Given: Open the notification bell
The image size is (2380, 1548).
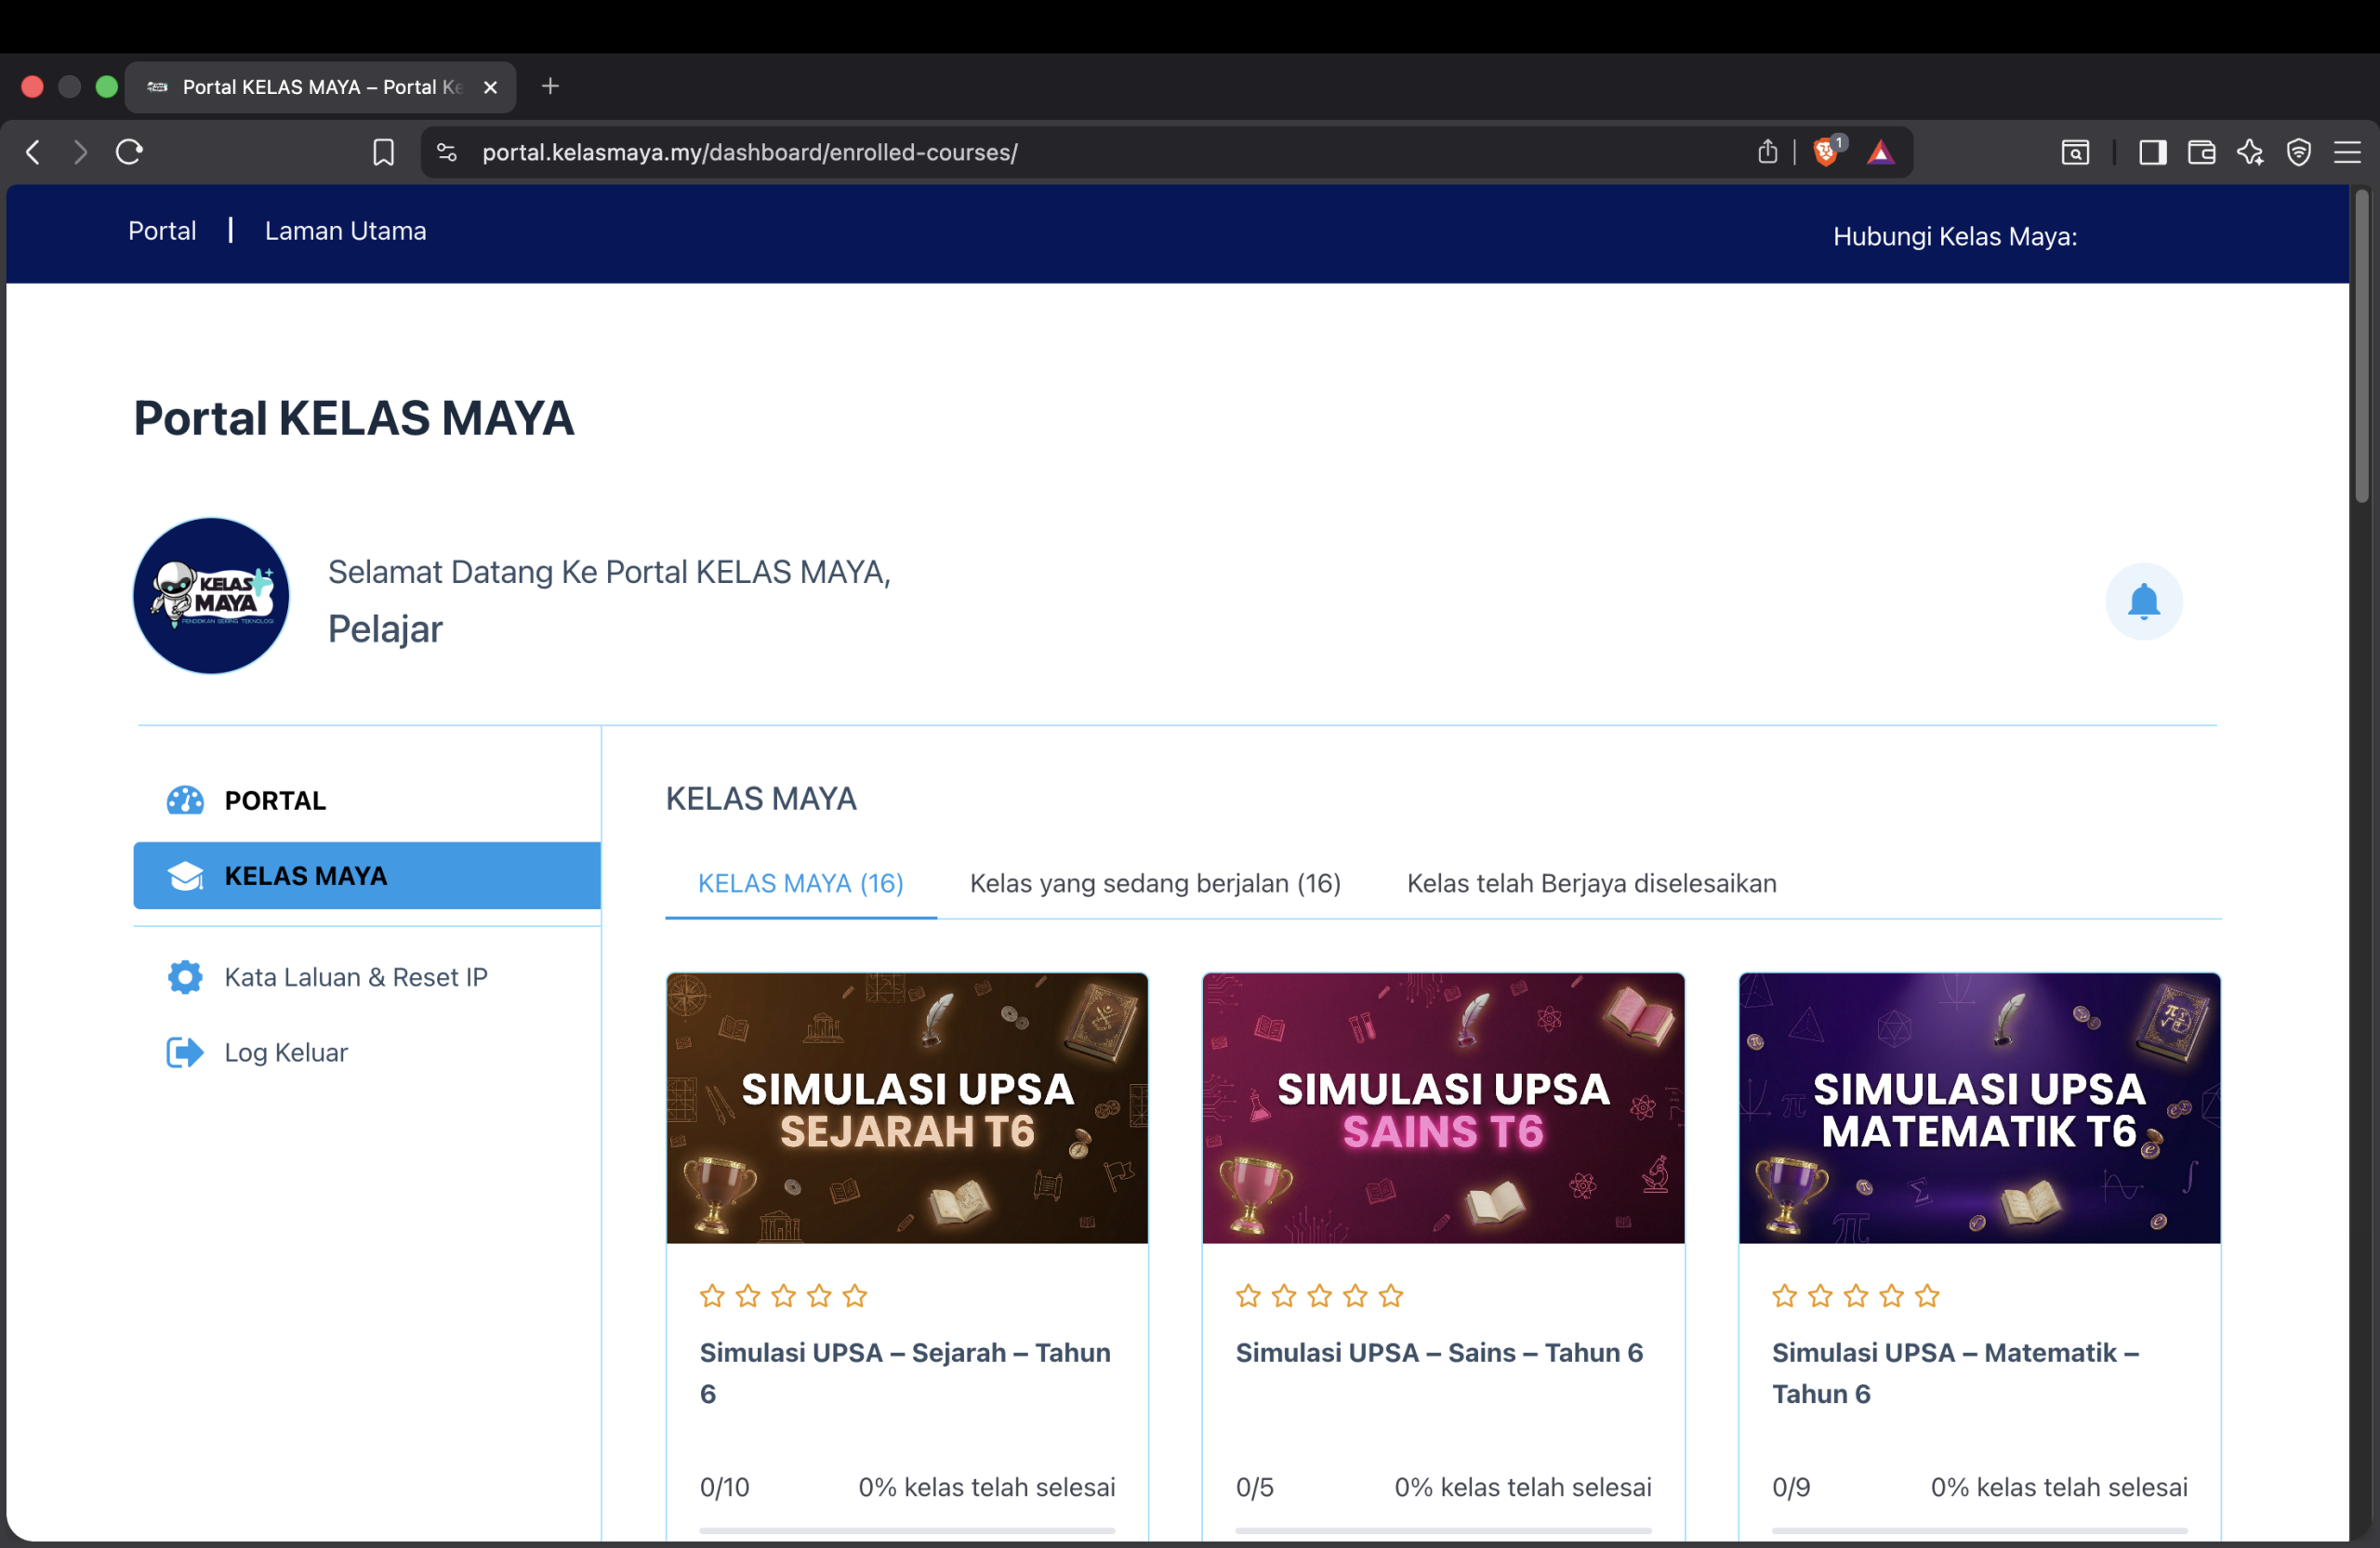Looking at the screenshot, I should (x=2143, y=601).
